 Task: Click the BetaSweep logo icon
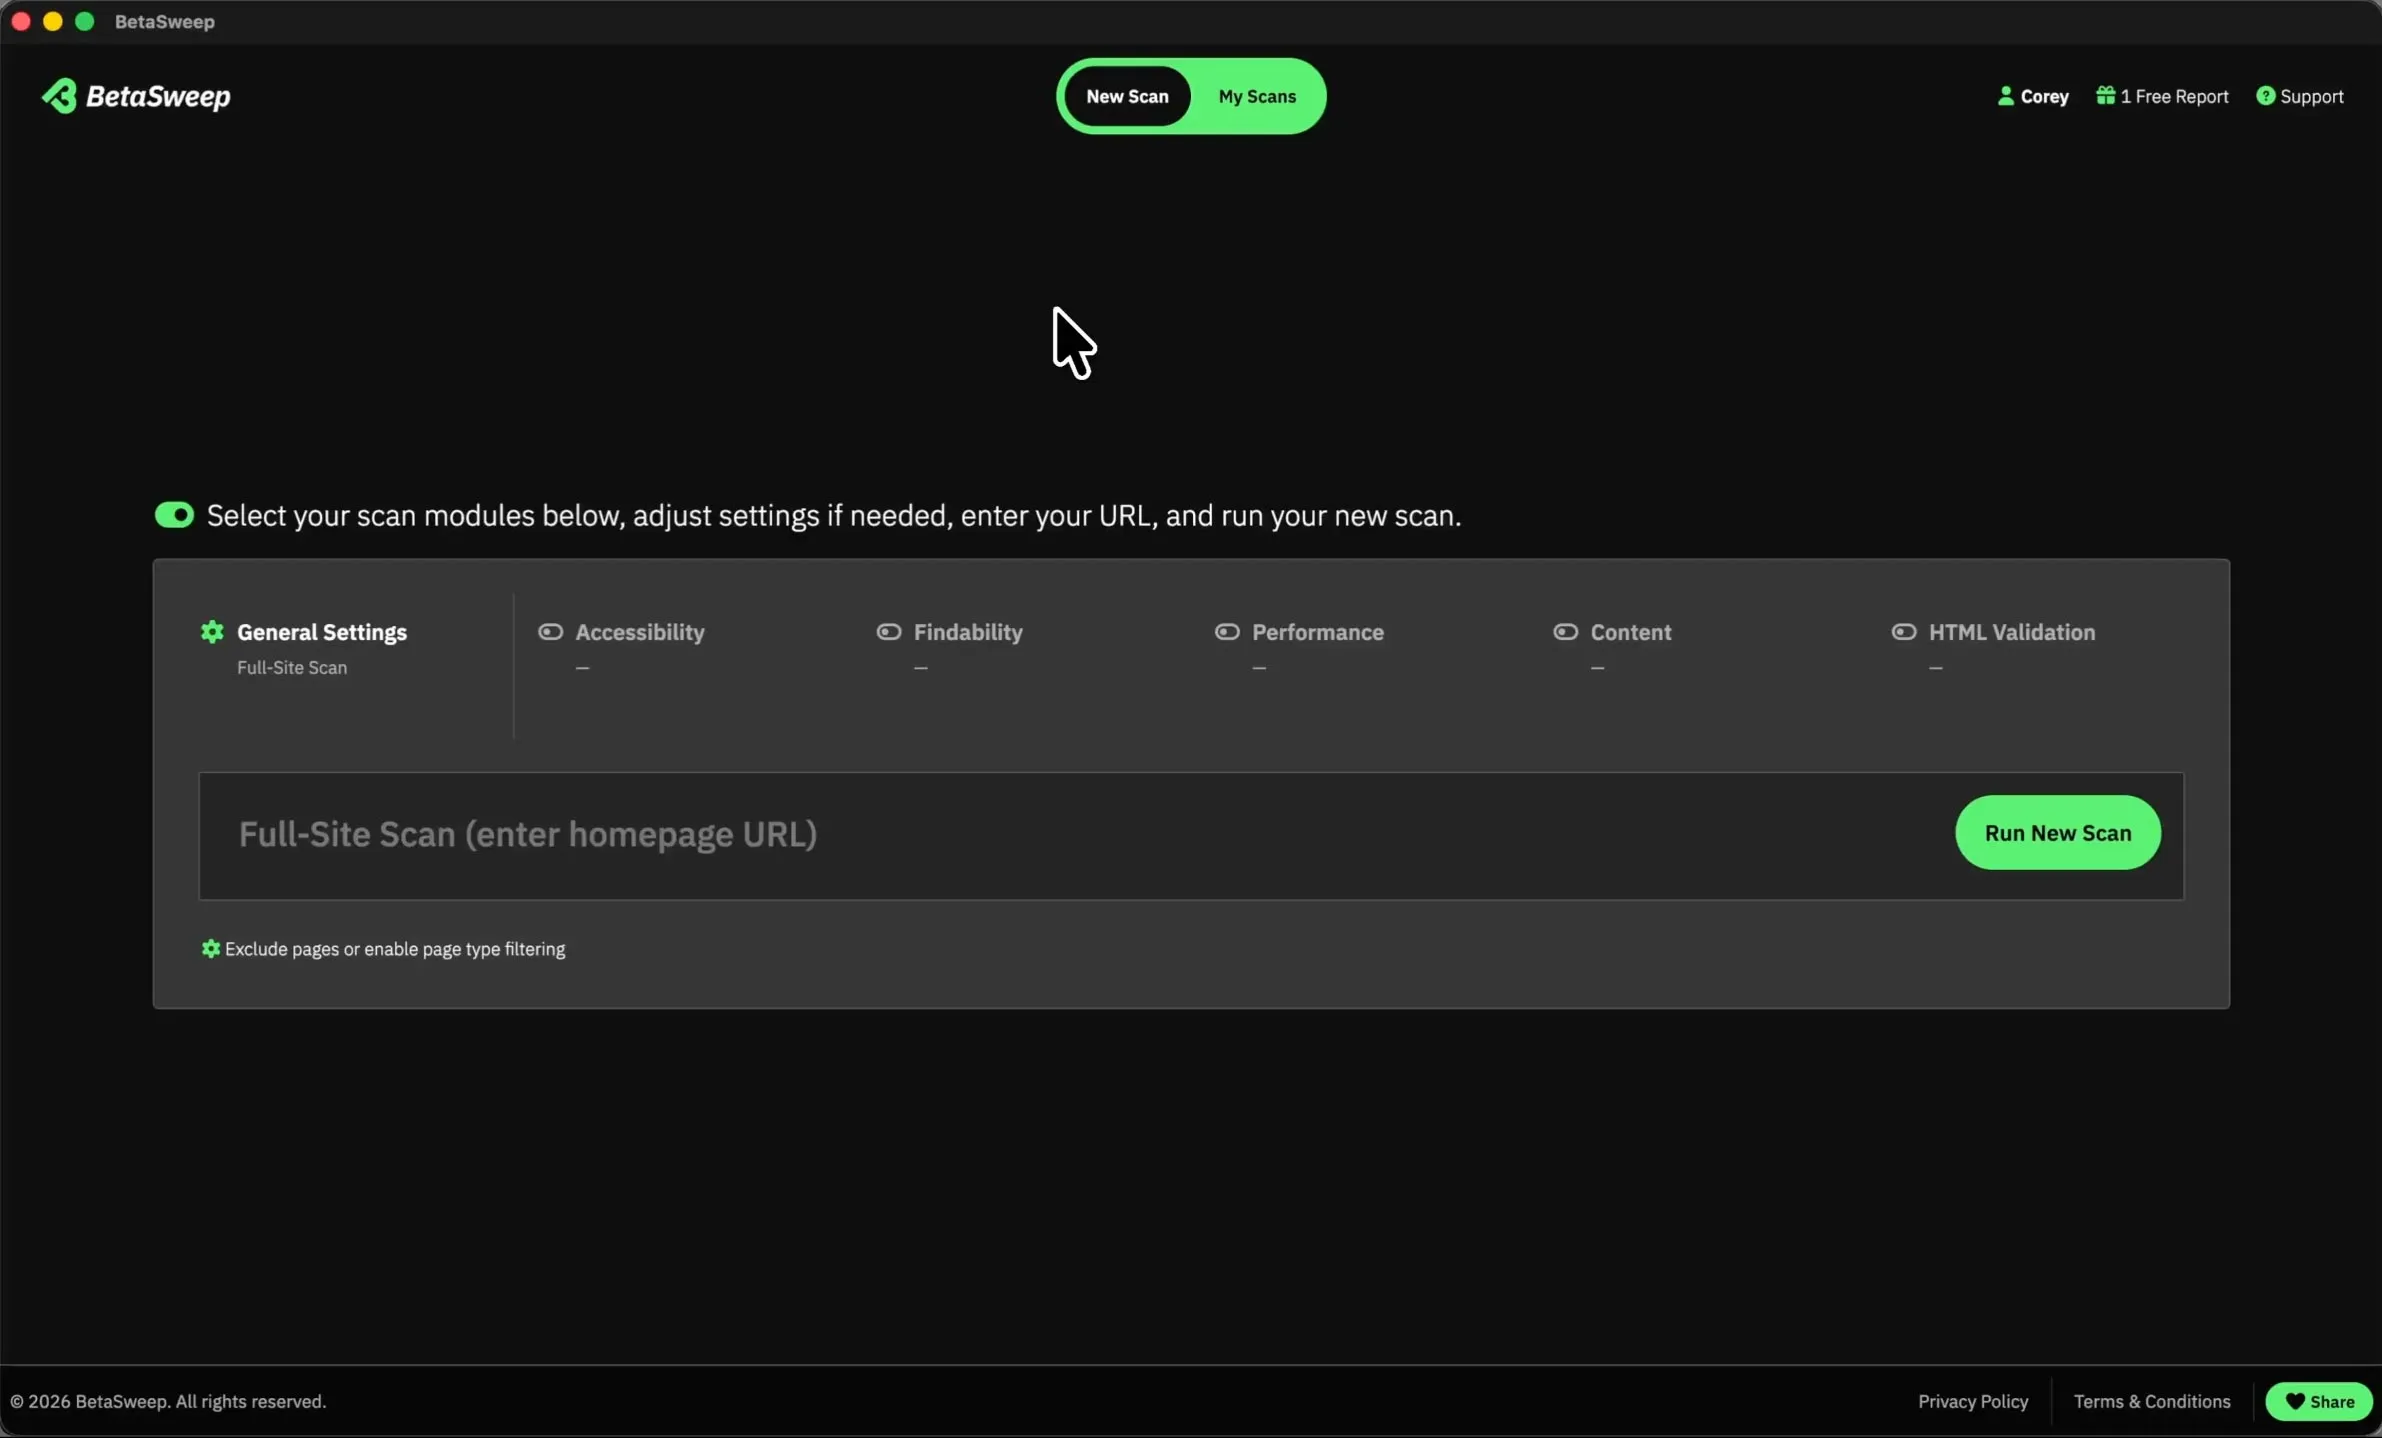coord(59,96)
